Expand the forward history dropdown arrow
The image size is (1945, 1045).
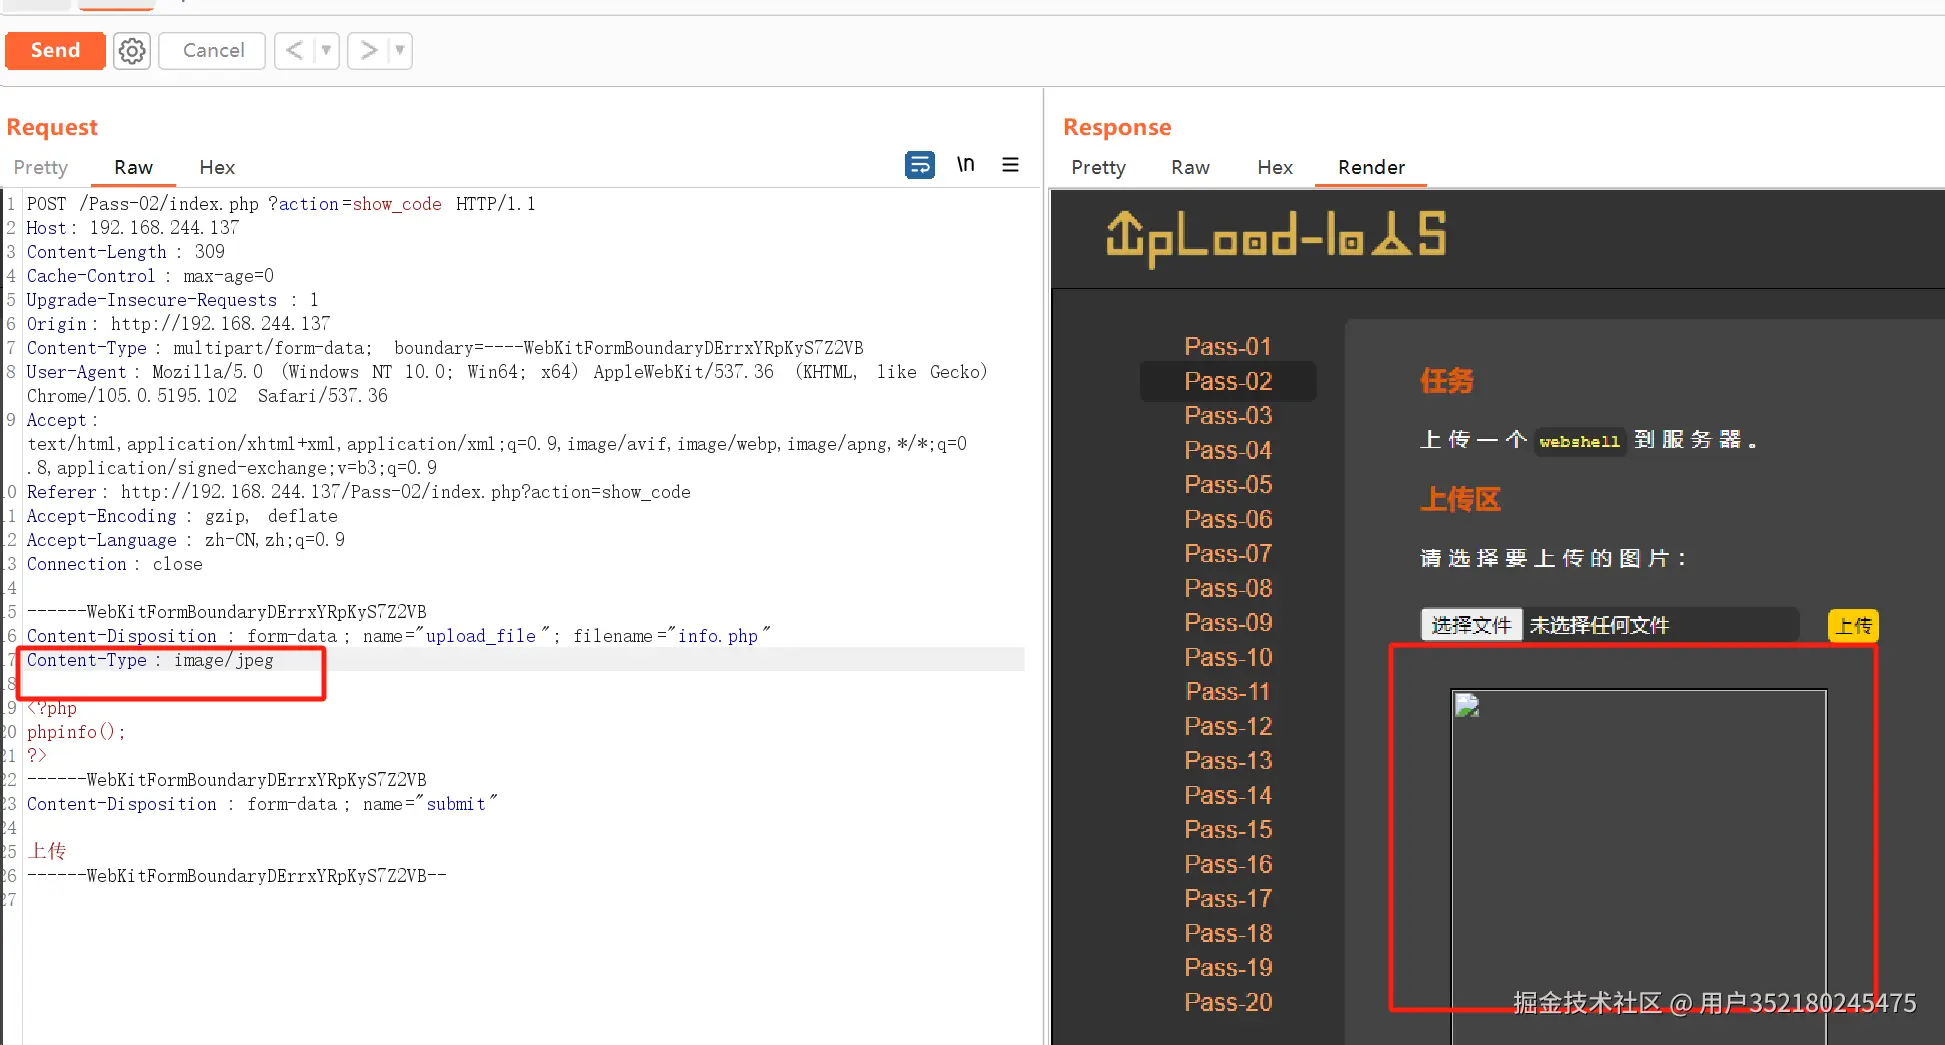[x=400, y=50]
